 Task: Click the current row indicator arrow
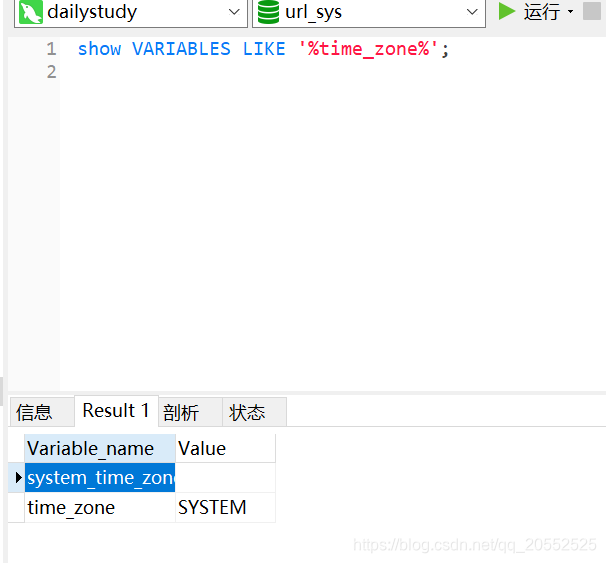coord(18,478)
